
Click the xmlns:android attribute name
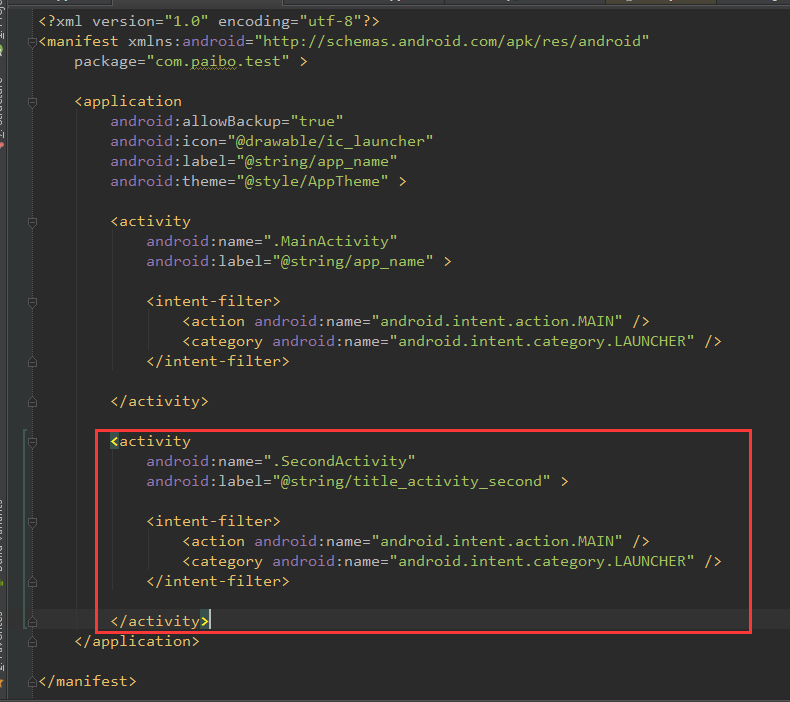(x=186, y=41)
